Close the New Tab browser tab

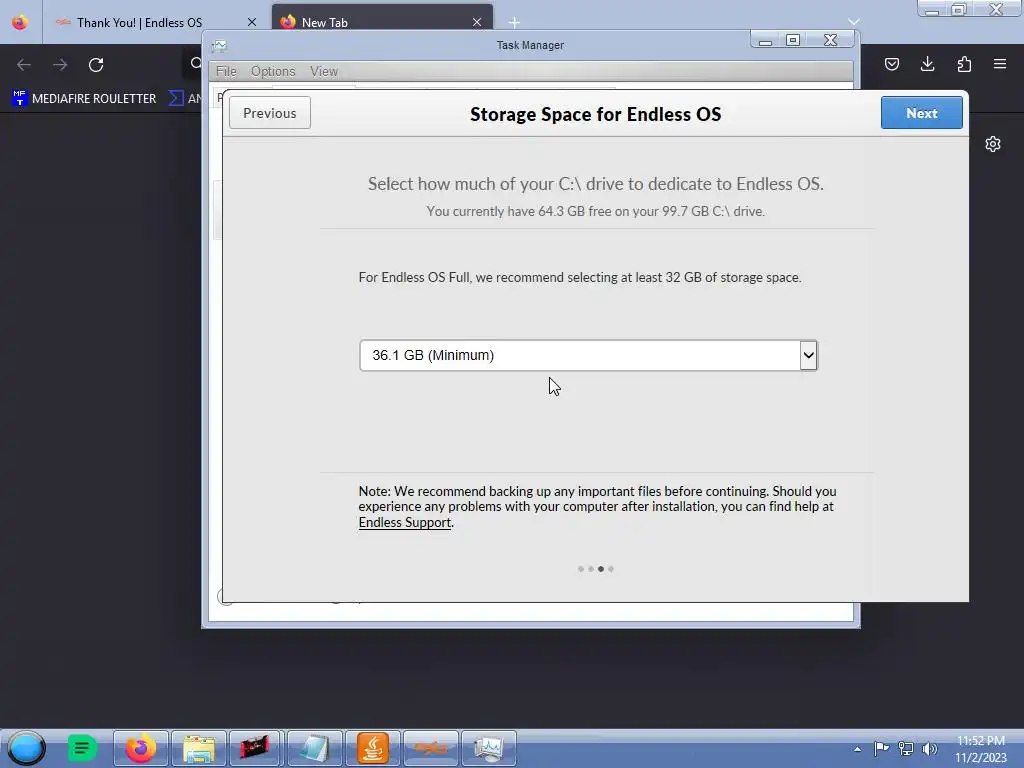pos(477,22)
